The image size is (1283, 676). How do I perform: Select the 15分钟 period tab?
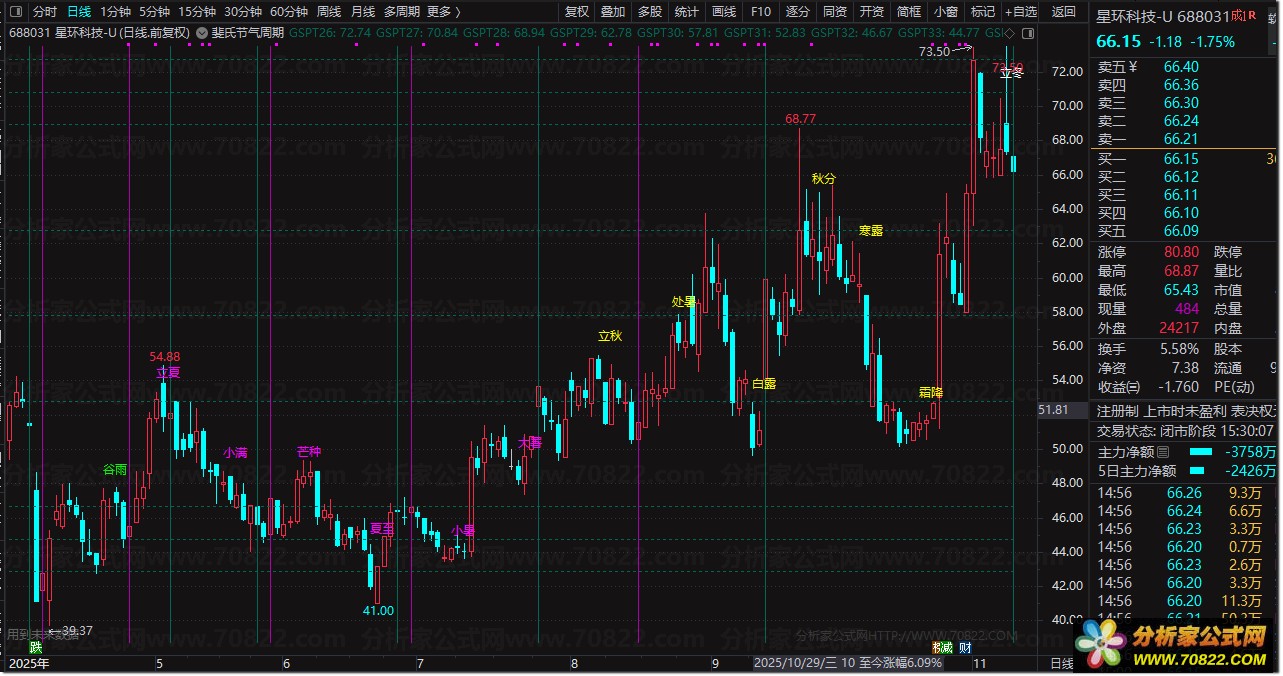197,12
